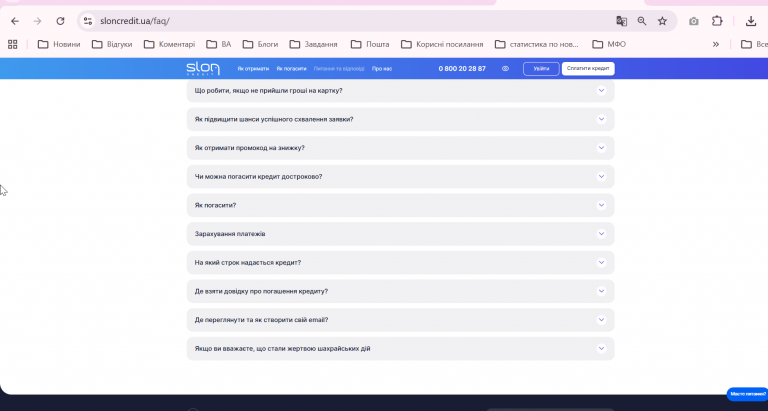Screen dimensions: 768x411
Task: Click text 'Як погасити?'
Action: point(215,205)
